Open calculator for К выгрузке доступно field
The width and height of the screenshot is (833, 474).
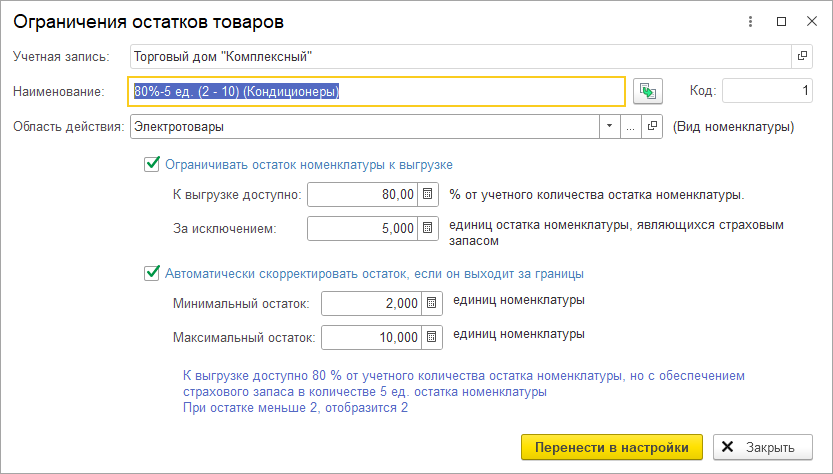click(x=428, y=194)
